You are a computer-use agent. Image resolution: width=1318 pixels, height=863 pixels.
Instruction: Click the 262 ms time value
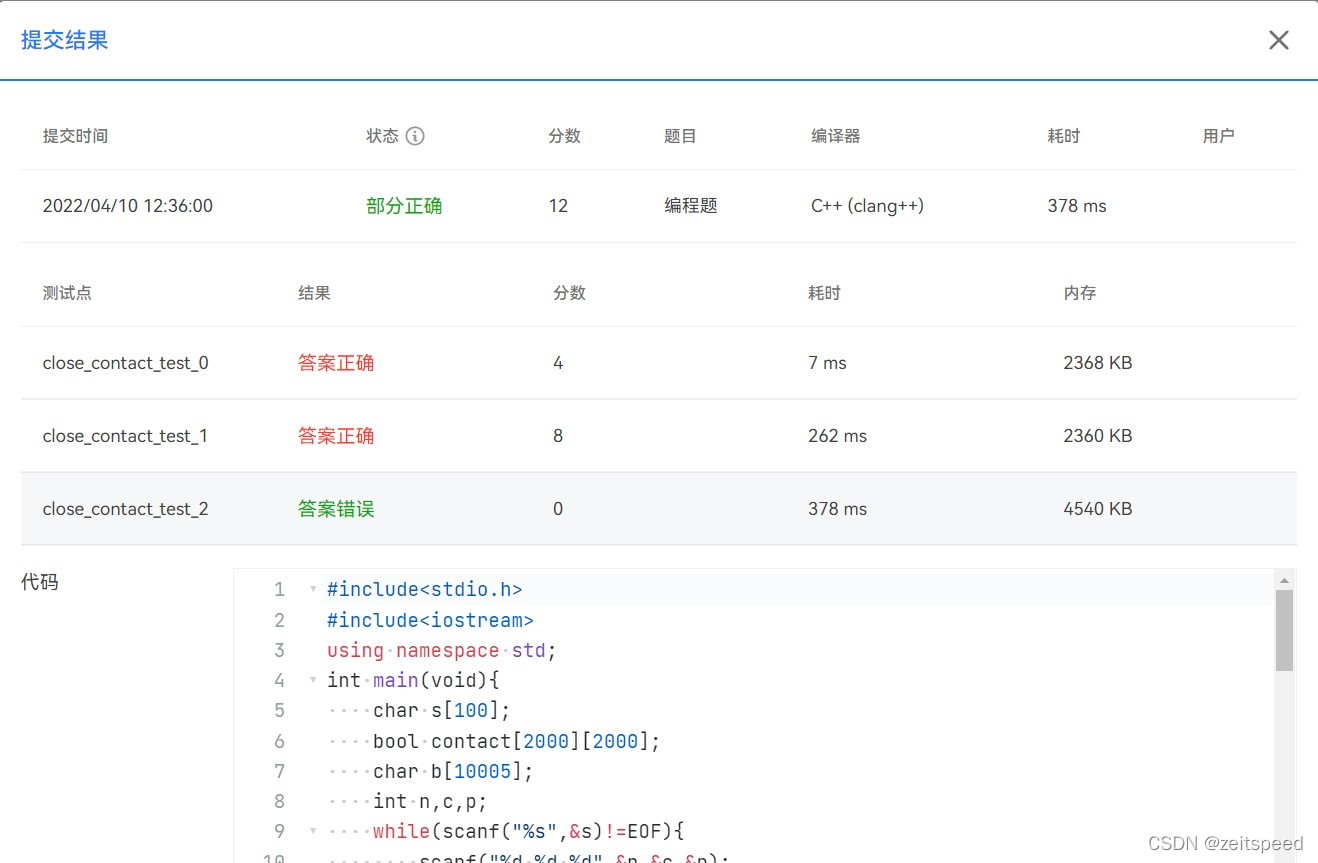(837, 436)
